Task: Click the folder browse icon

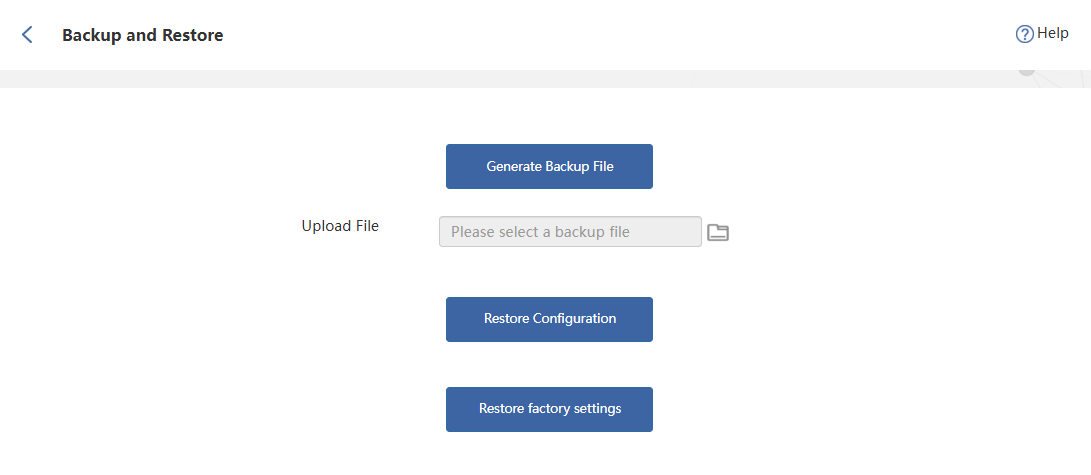Action: (718, 232)
